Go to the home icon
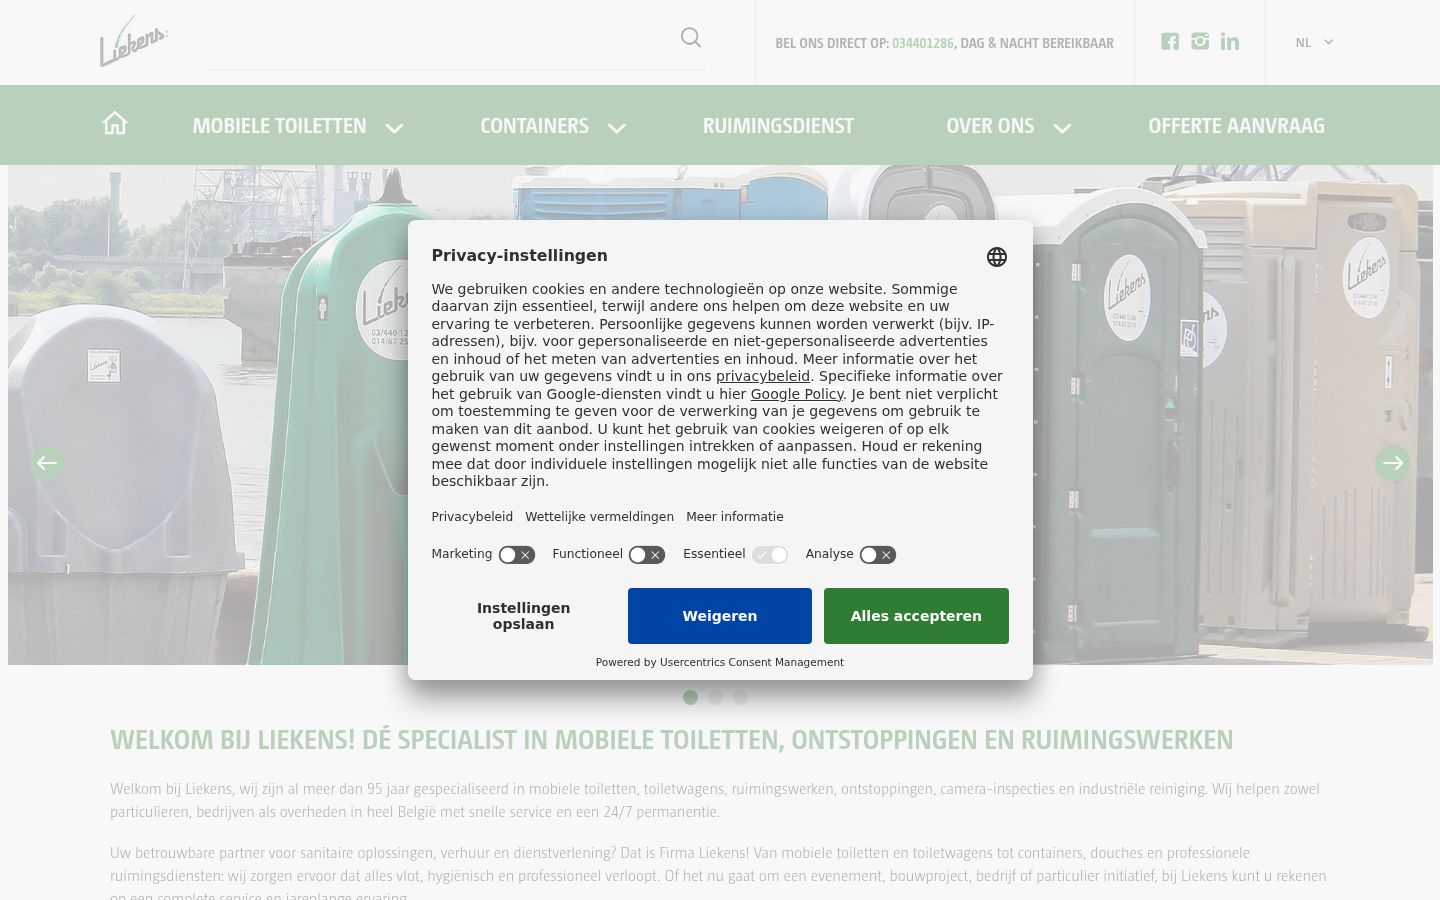 [115, 123]
